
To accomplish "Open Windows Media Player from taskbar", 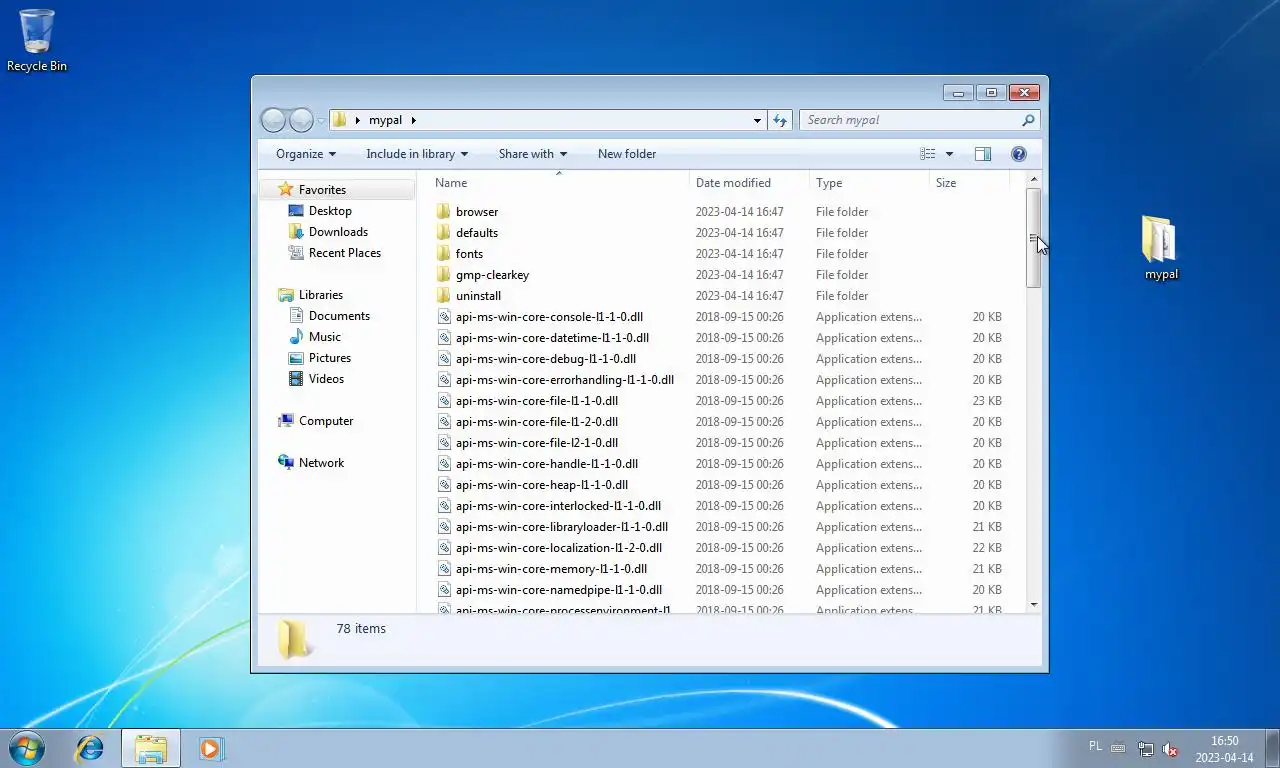I will coord(211,748).
